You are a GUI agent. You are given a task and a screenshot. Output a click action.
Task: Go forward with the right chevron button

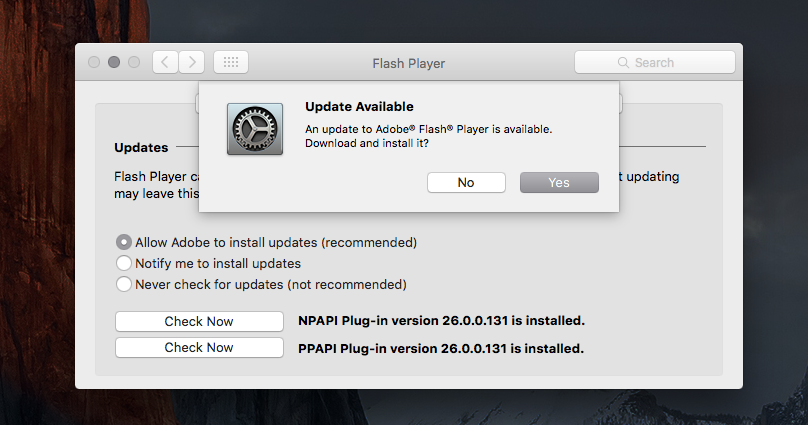pos(192,62)
